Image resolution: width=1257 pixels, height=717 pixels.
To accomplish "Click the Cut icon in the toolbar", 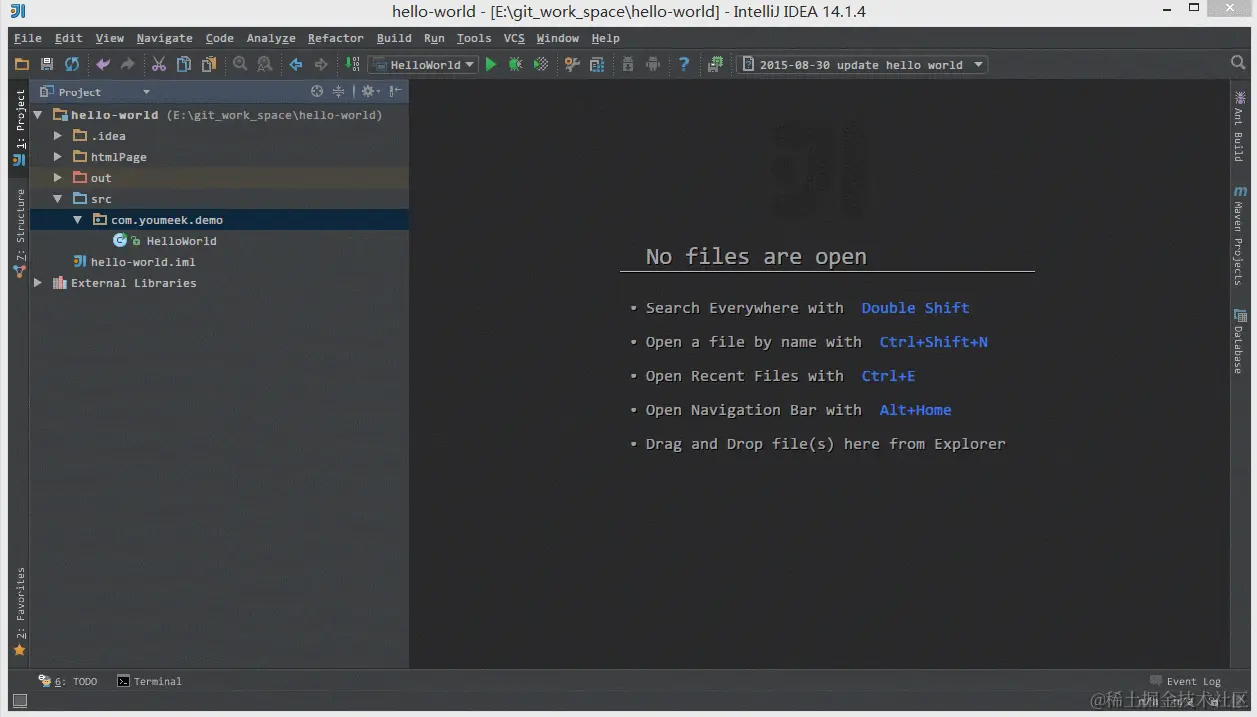I will [x=157, y=63].
